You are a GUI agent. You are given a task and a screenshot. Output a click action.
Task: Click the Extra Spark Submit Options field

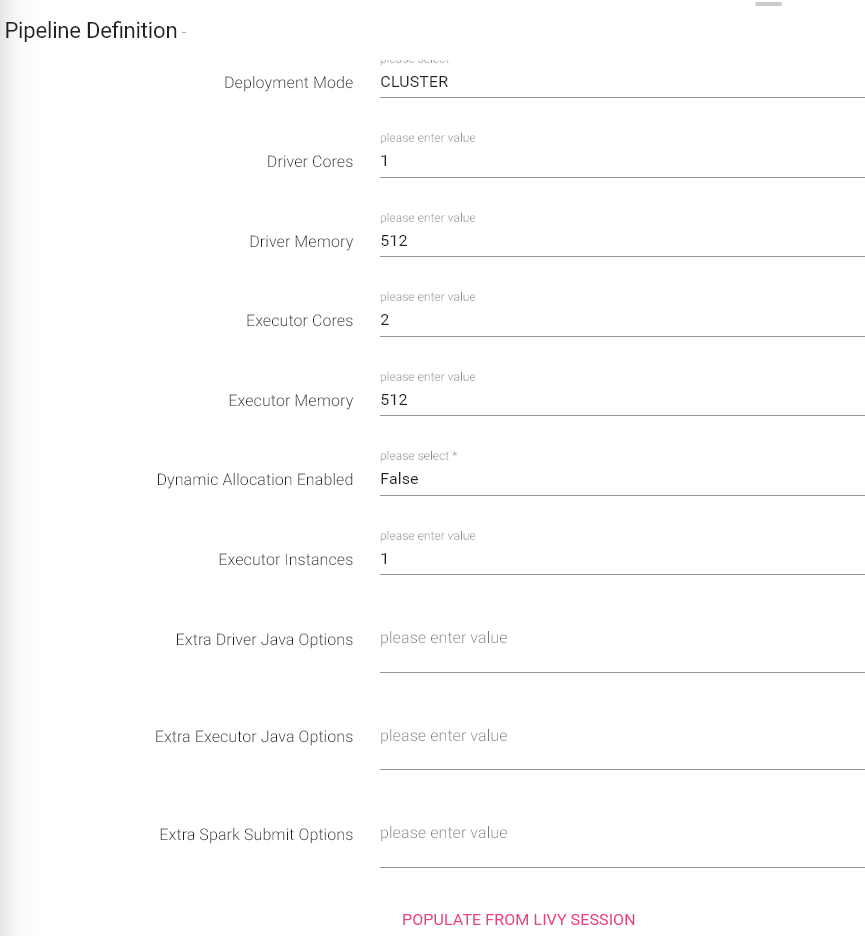620,834
